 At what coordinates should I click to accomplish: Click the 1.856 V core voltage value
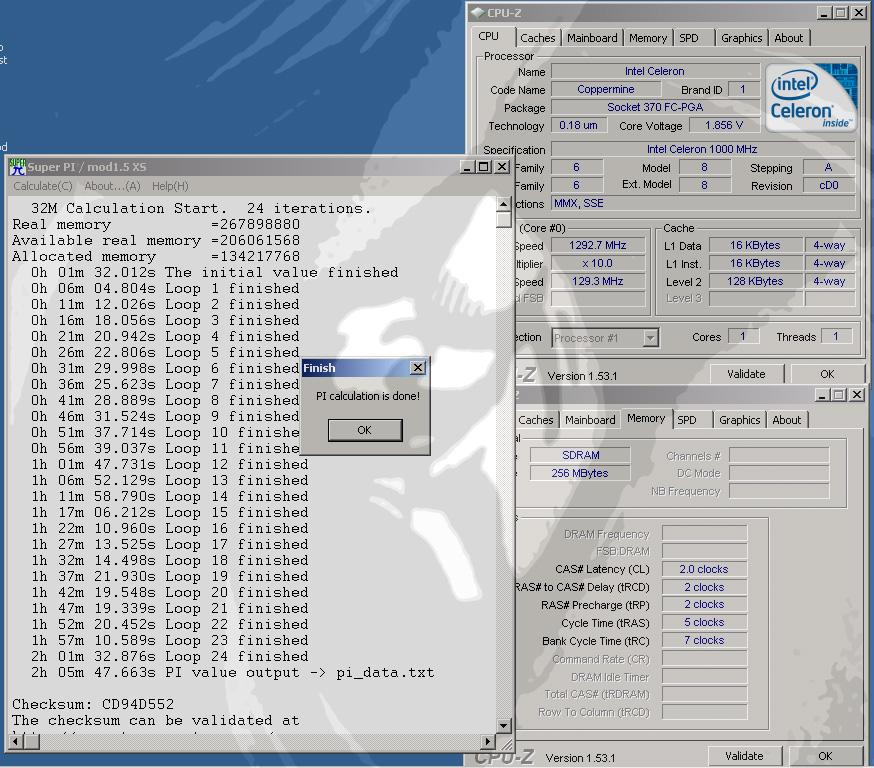click(x=724, y=125)
